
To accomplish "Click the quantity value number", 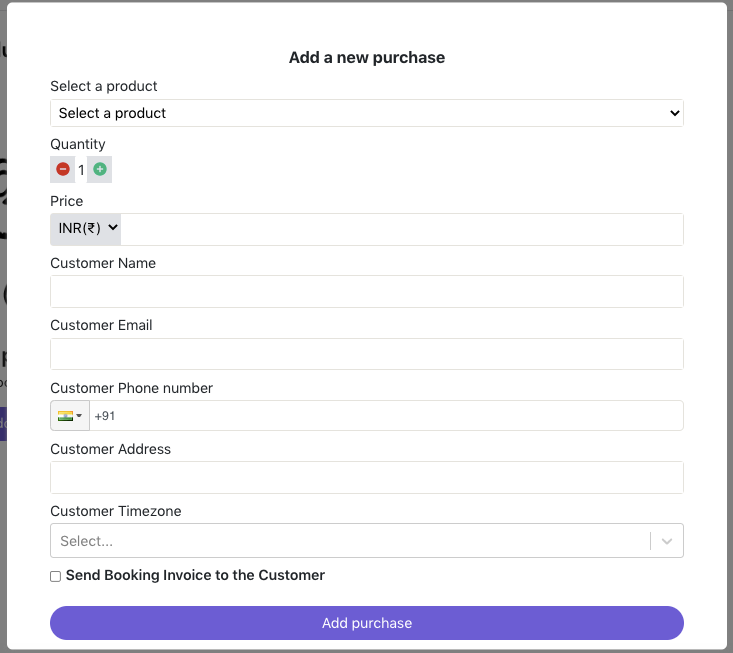I will click(81, 170).
